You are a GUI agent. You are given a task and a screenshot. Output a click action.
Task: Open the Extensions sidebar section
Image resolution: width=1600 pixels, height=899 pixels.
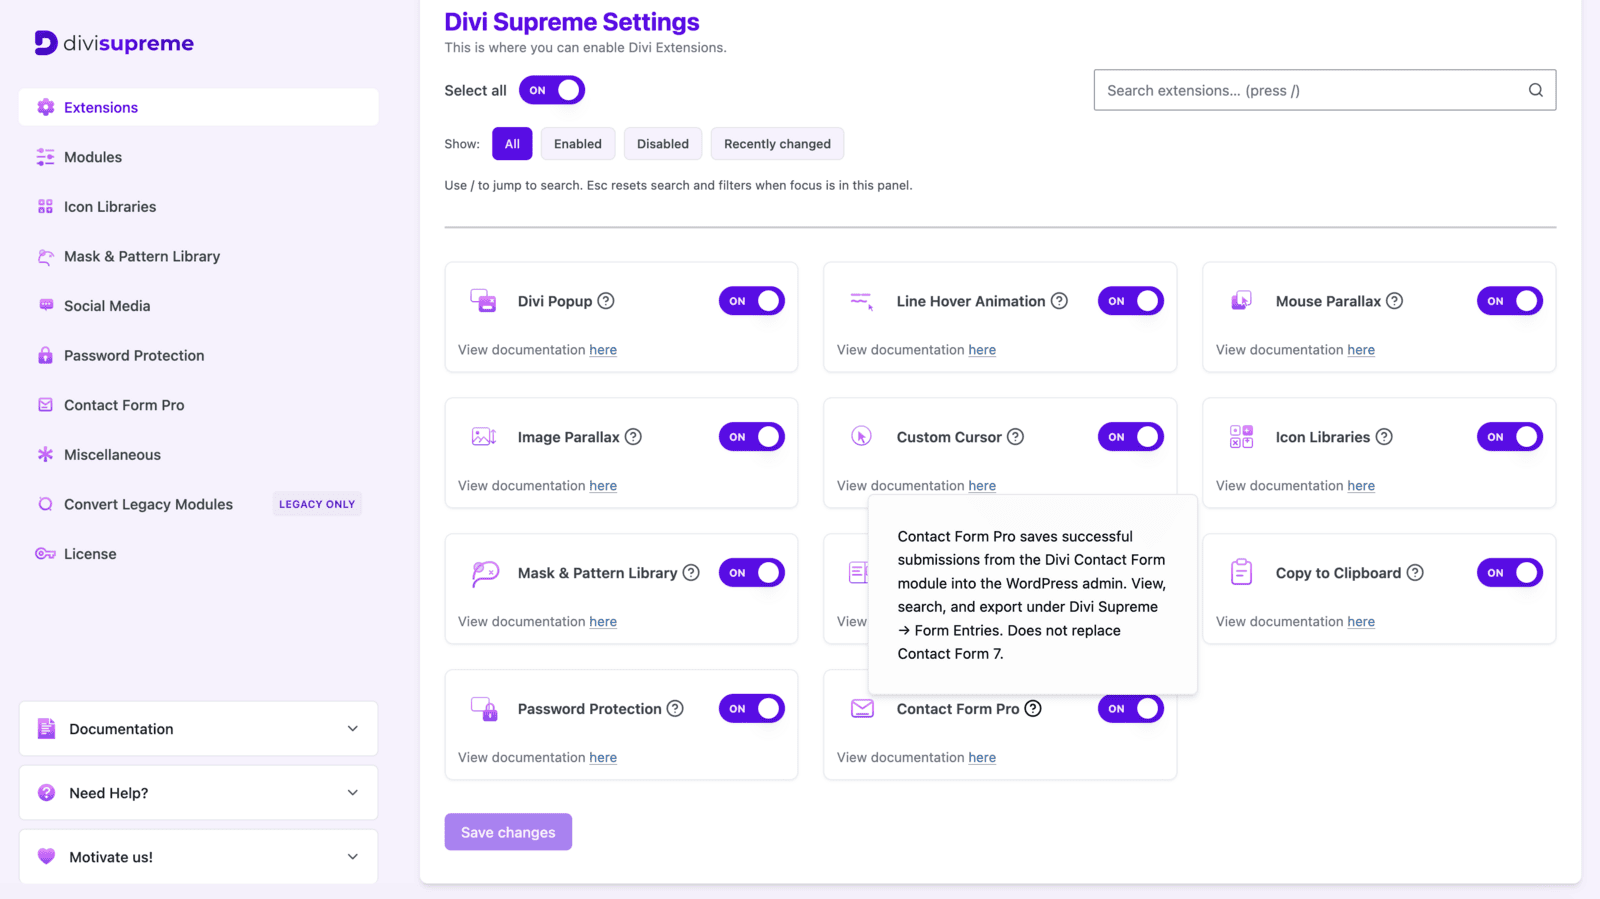pos(198,107)
